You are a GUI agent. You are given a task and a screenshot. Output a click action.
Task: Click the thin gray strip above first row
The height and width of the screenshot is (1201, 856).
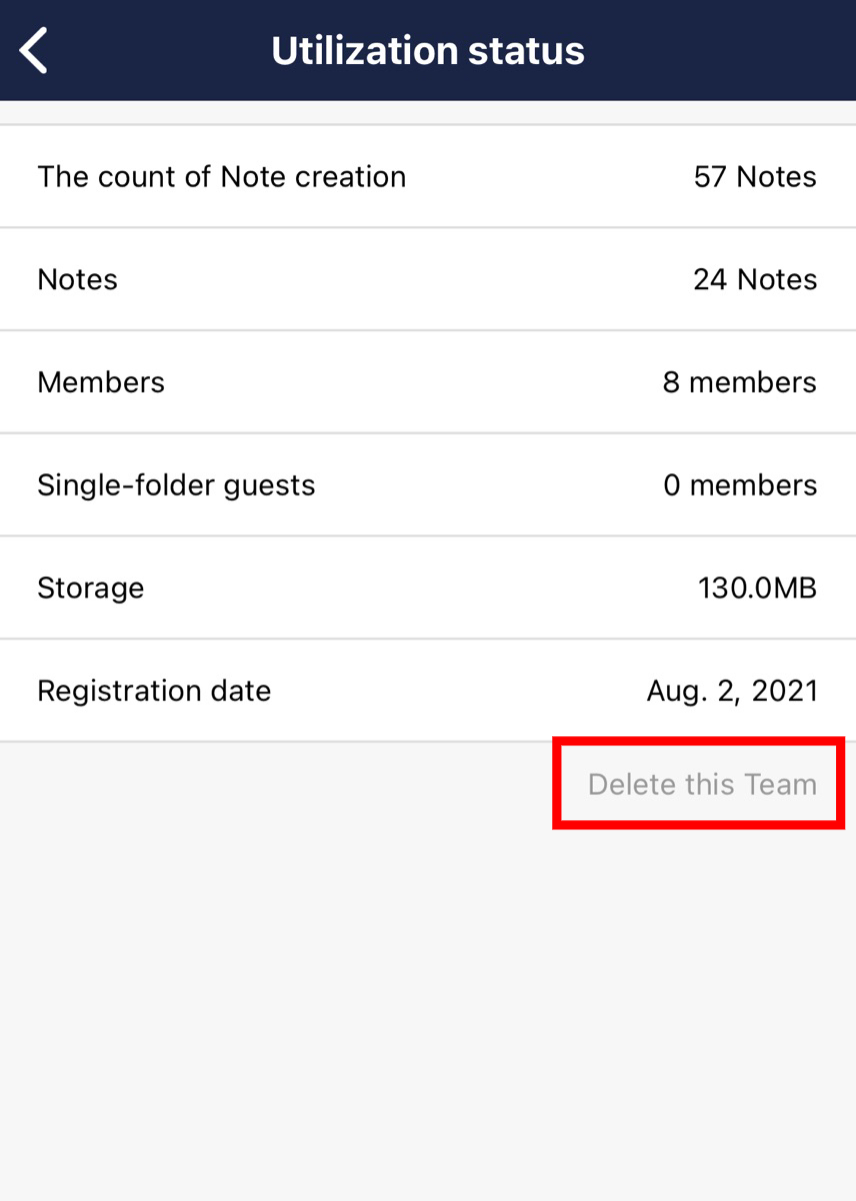coord(428,113)
